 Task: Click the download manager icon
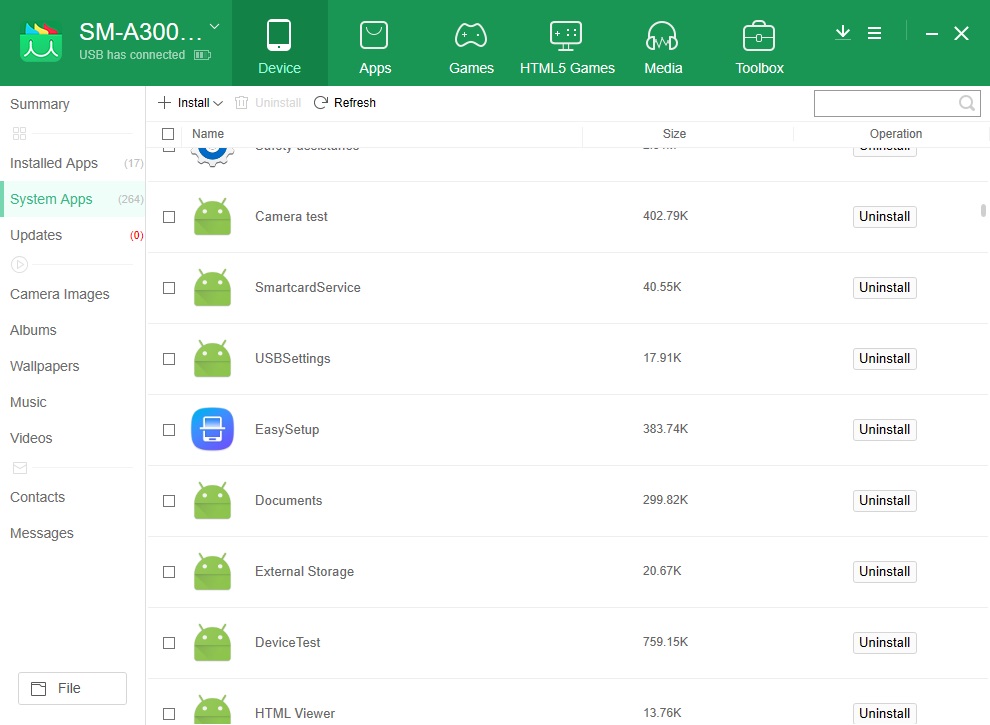[x=842, y=32]
